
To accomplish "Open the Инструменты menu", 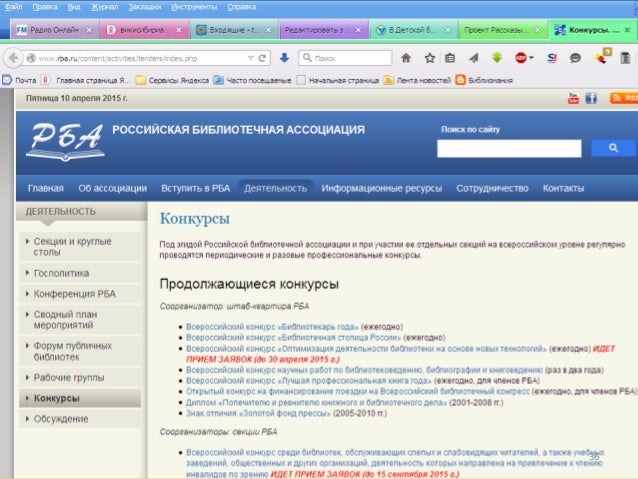I will pos(194,7).
